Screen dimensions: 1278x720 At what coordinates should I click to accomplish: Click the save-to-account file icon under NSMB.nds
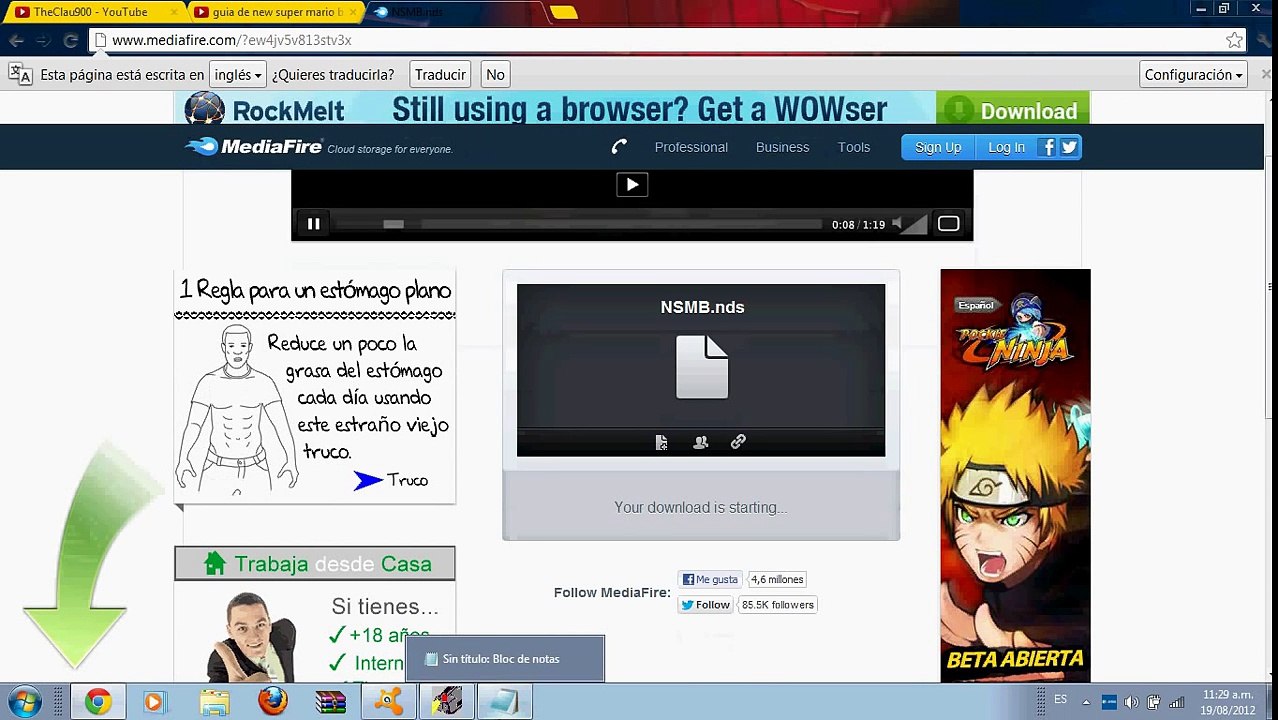pyautogui.click(x=661, y=442)
